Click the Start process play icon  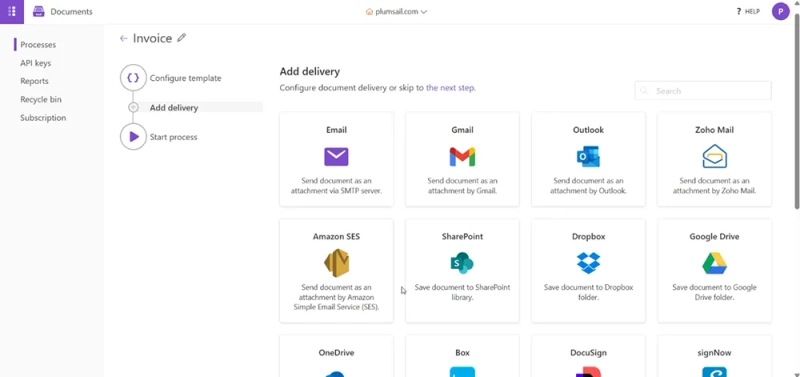pyautogui.click(x=133, y=137)
